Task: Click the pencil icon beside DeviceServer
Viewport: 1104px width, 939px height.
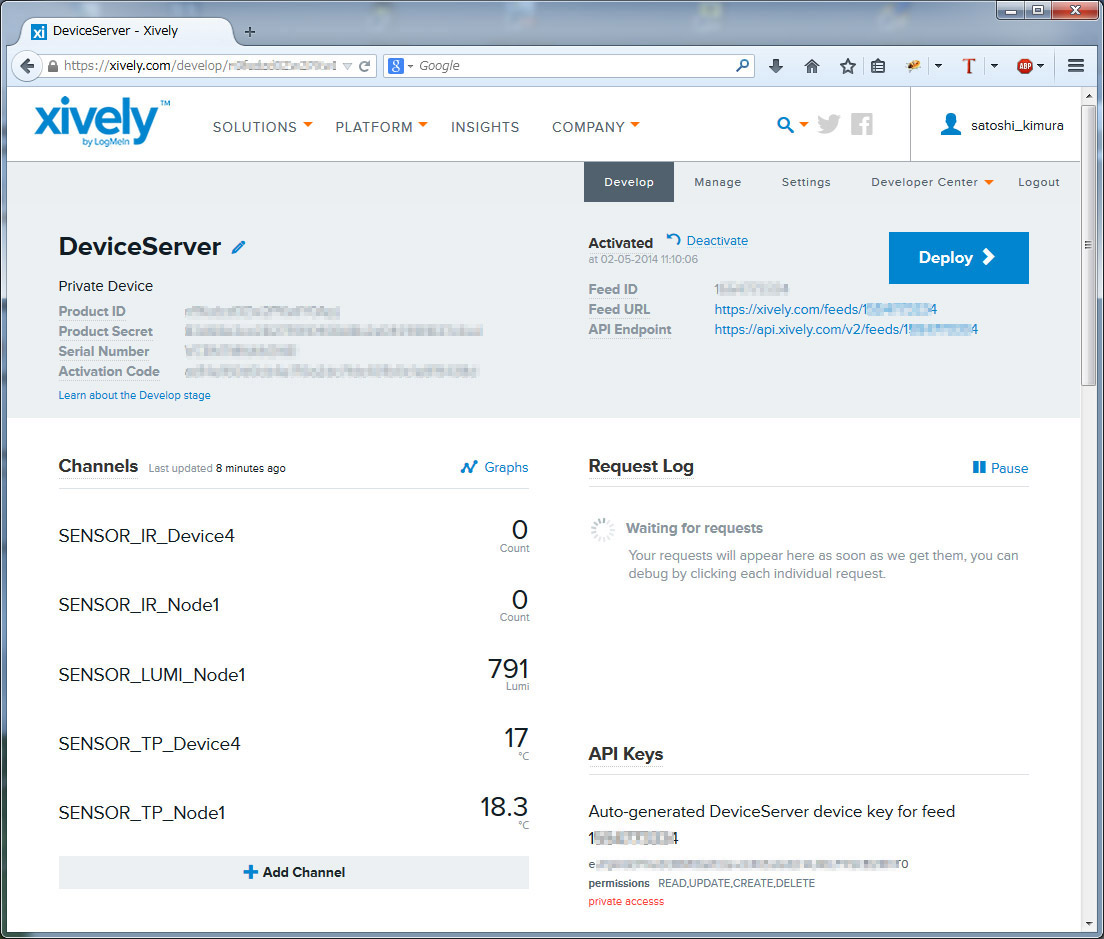Action: pos(238,247)
